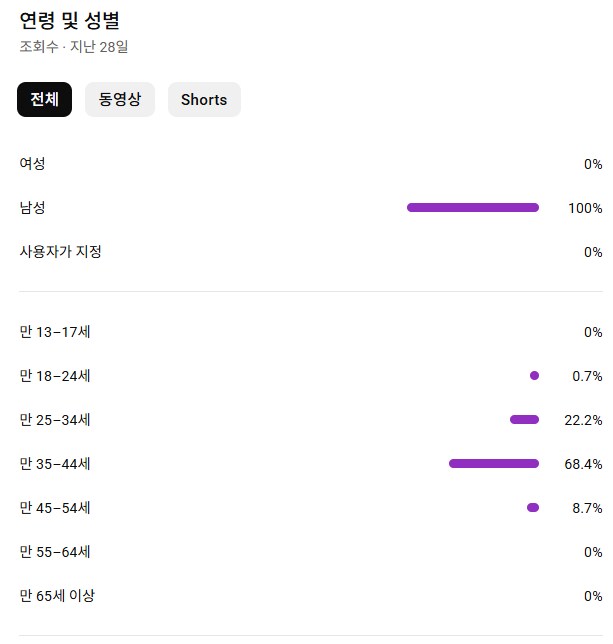Click the 연령 및 성별 card title
Image resolution: width=613 pixels, height=644 pixels.
coord(70,21)
